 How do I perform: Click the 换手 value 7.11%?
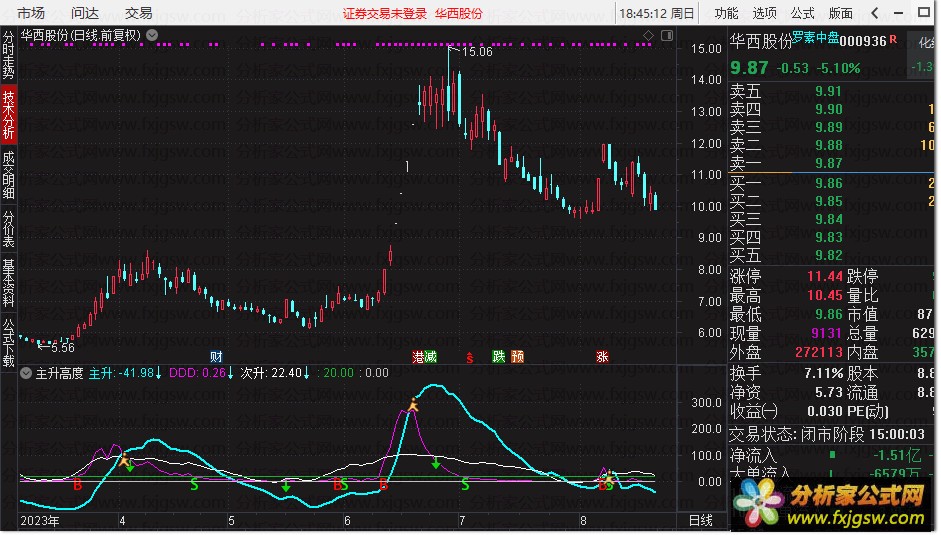[824, 373]
